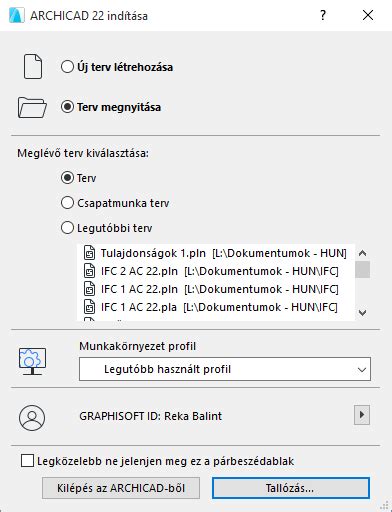Click file icon beside Tulajdonságok 1.pln
392x512 pixels.
point(89,253)
